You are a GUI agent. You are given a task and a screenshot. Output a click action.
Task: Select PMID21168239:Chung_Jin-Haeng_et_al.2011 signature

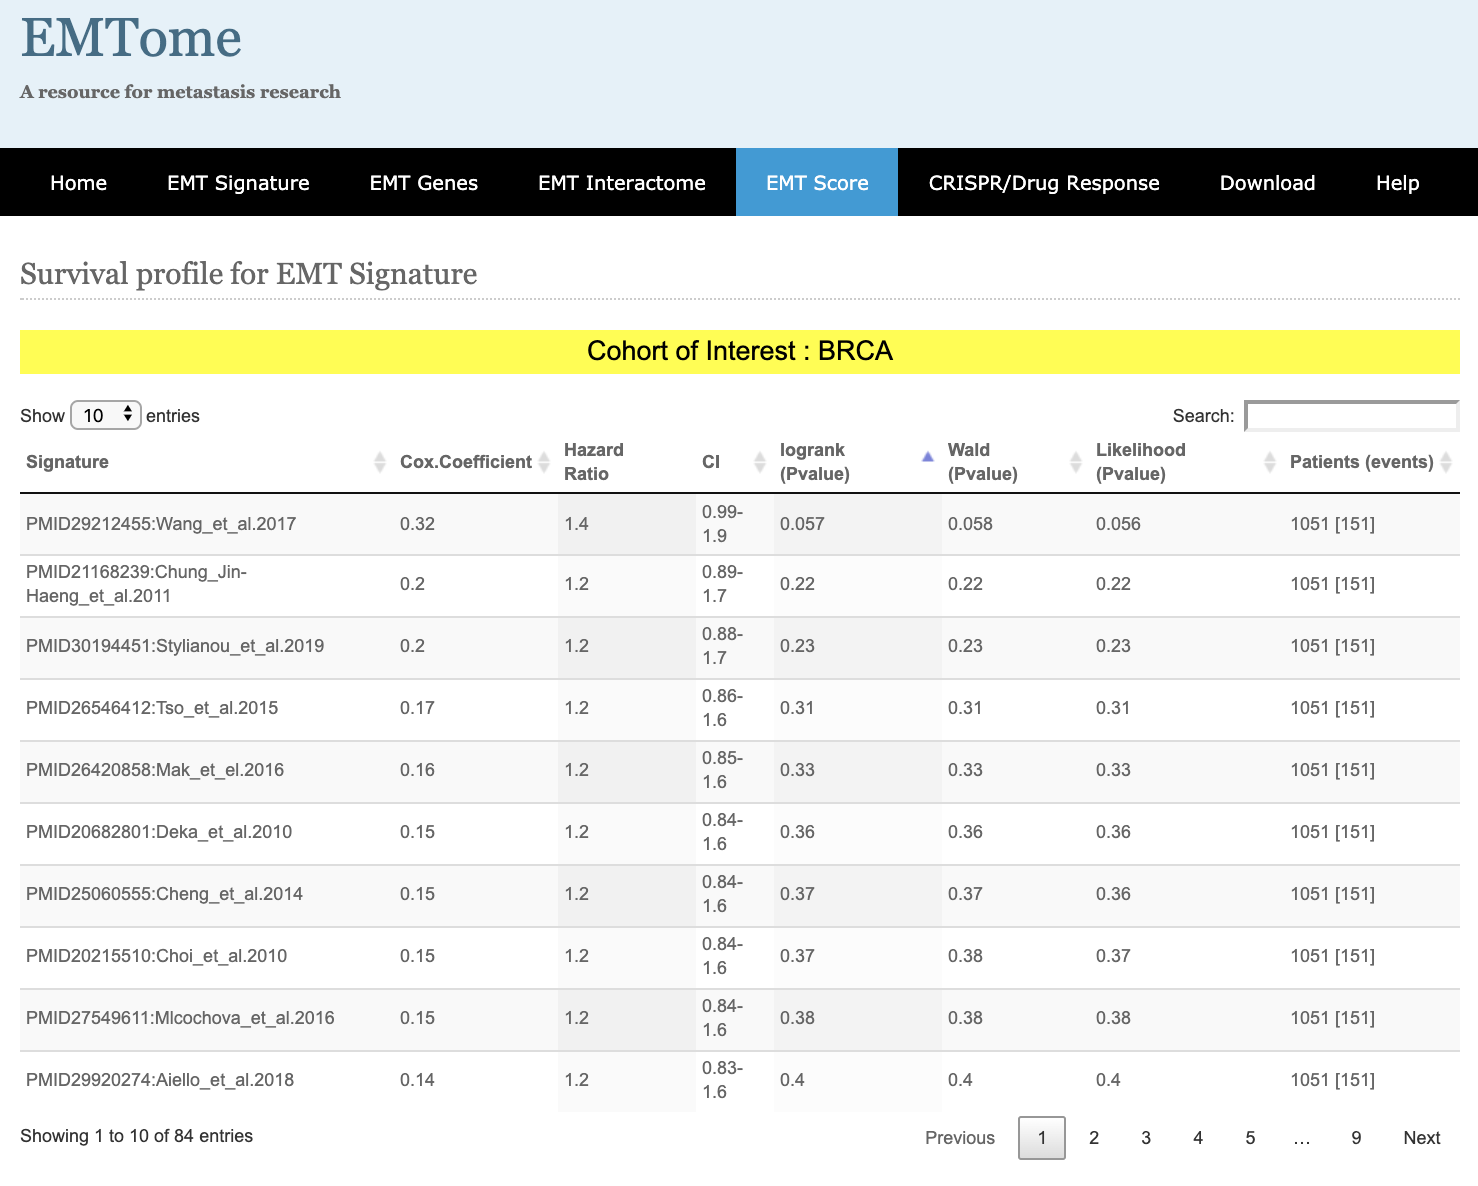pyautogui.click(x=137, y=584)
